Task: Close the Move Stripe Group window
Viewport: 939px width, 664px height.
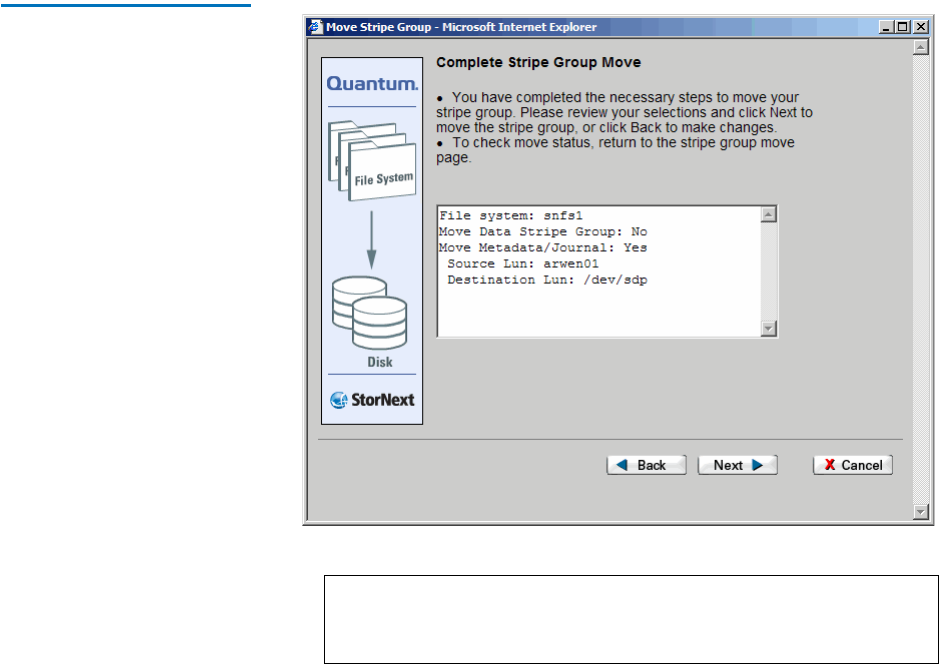Action: point(921,27)
